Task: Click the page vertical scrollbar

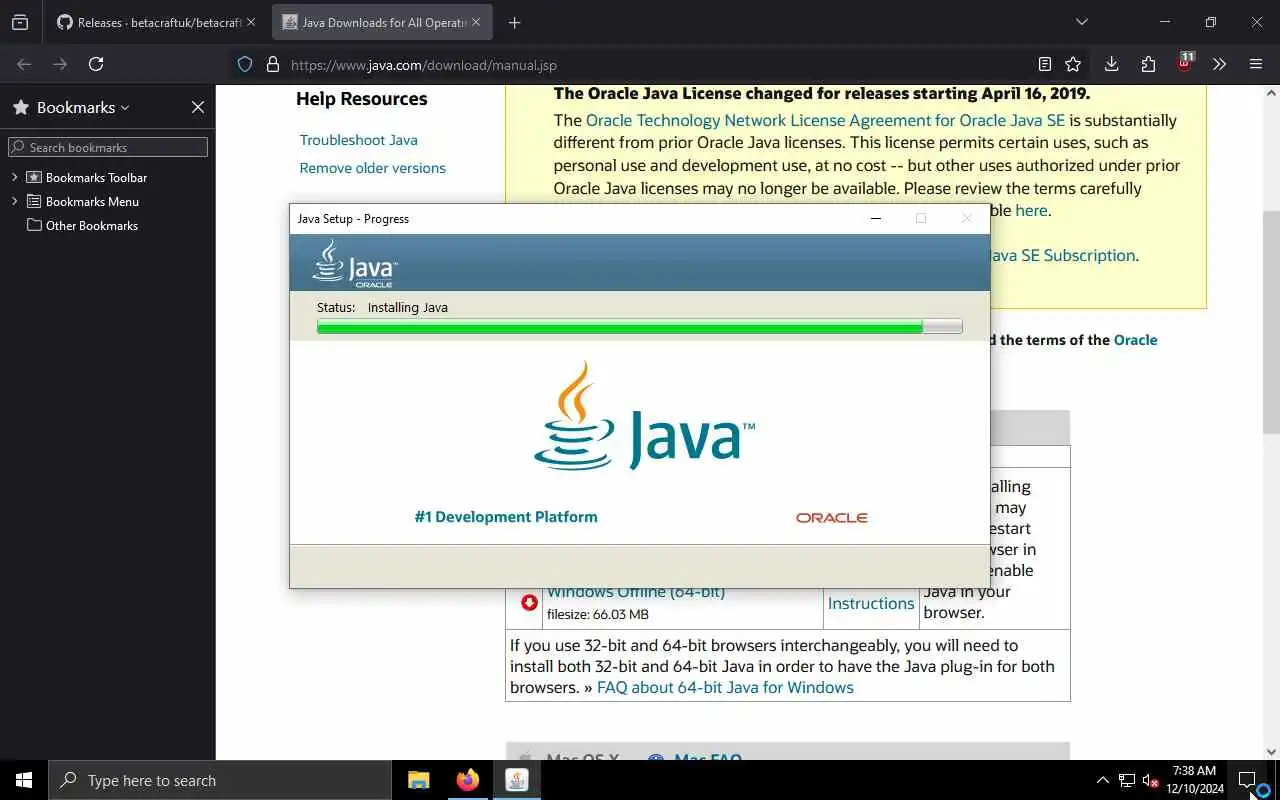Action: coord(1271,320)
